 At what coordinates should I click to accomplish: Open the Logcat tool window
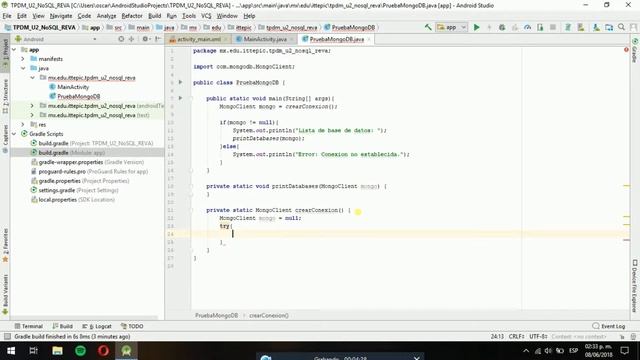point(97,326)
